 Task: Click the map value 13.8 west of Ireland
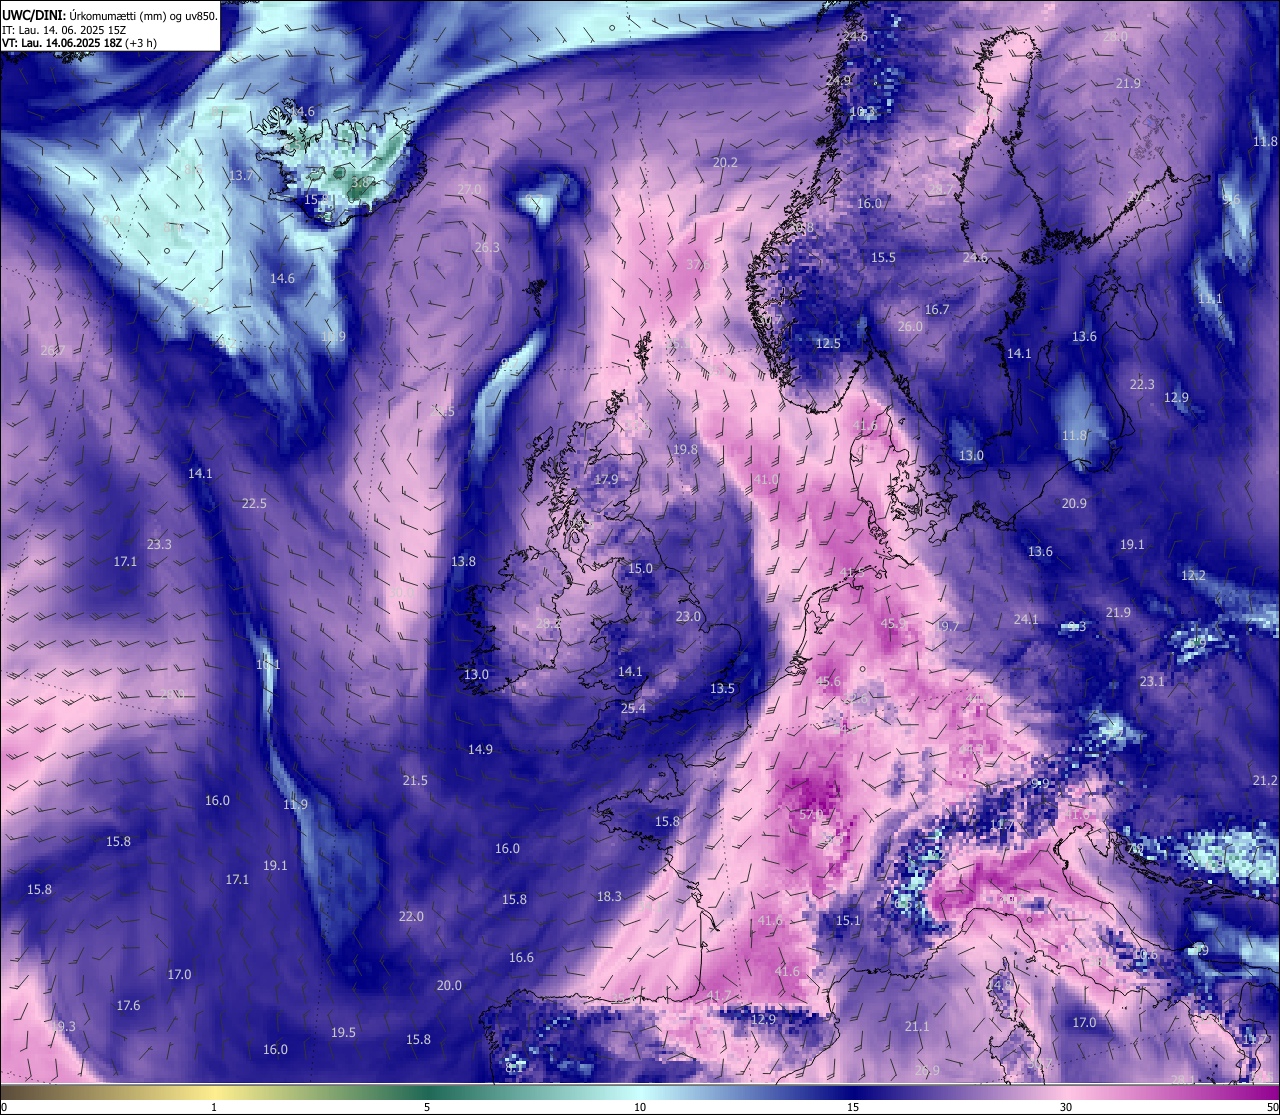coord(463,562)
